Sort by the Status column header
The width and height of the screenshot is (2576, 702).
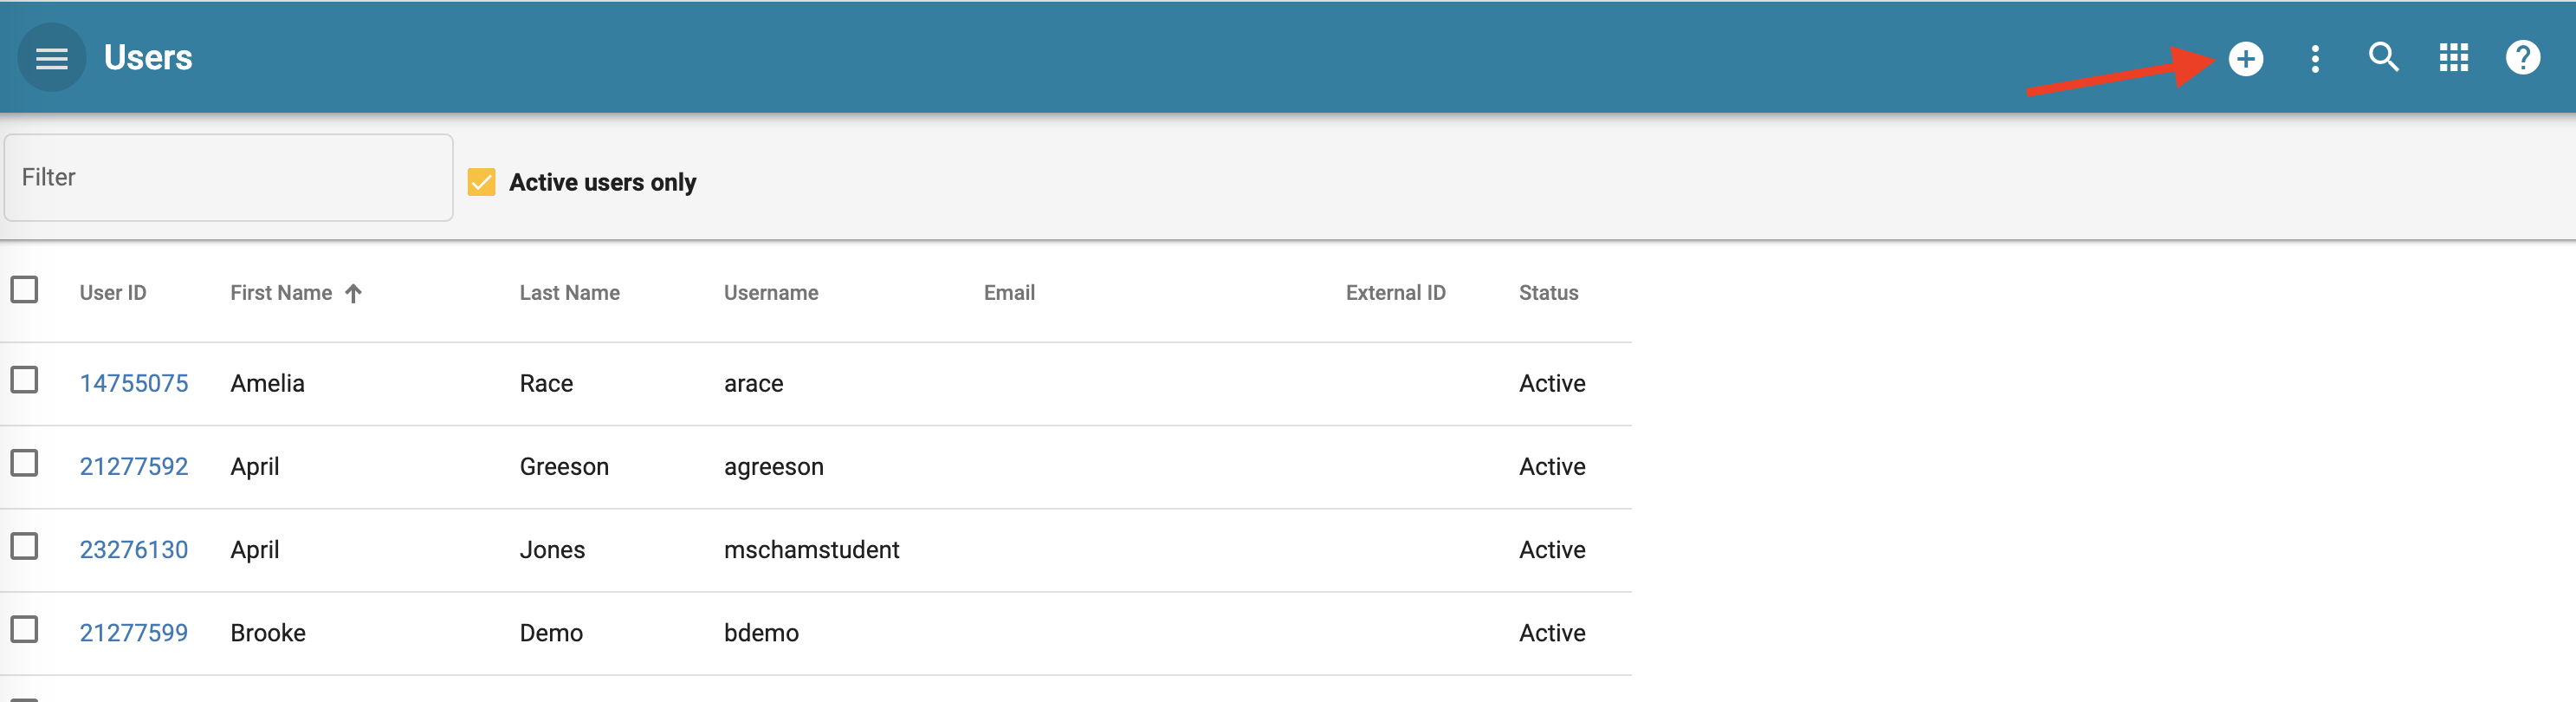click(1548, 293)
